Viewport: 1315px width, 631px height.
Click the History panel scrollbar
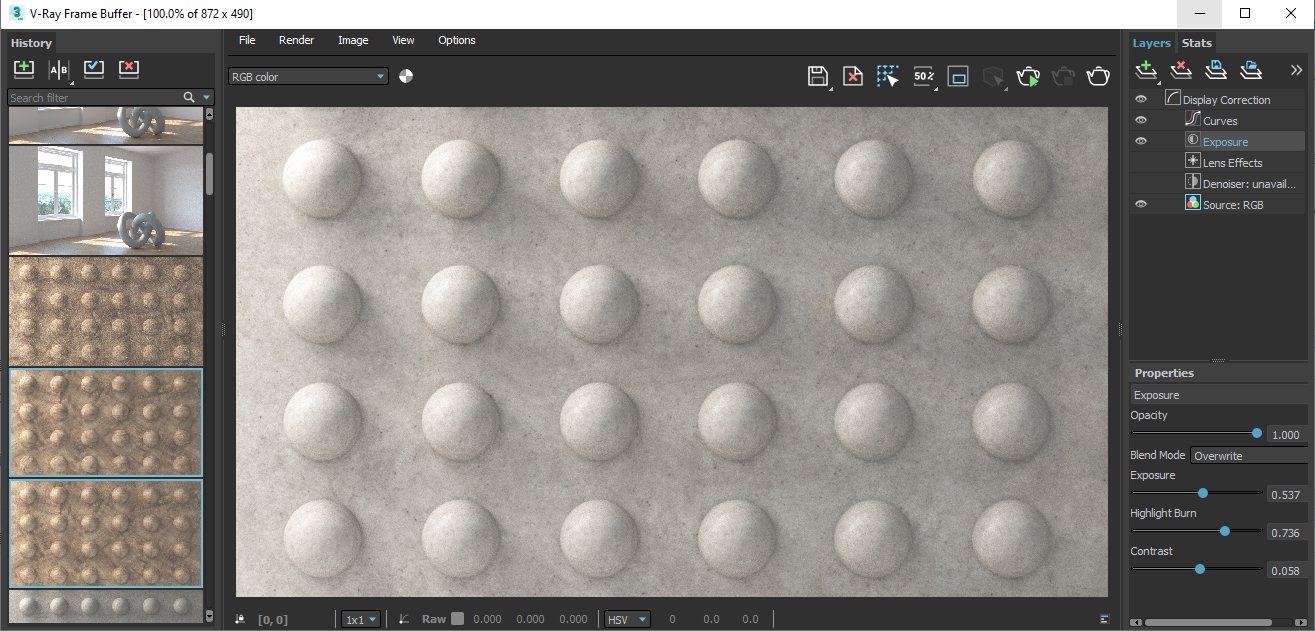209,174
